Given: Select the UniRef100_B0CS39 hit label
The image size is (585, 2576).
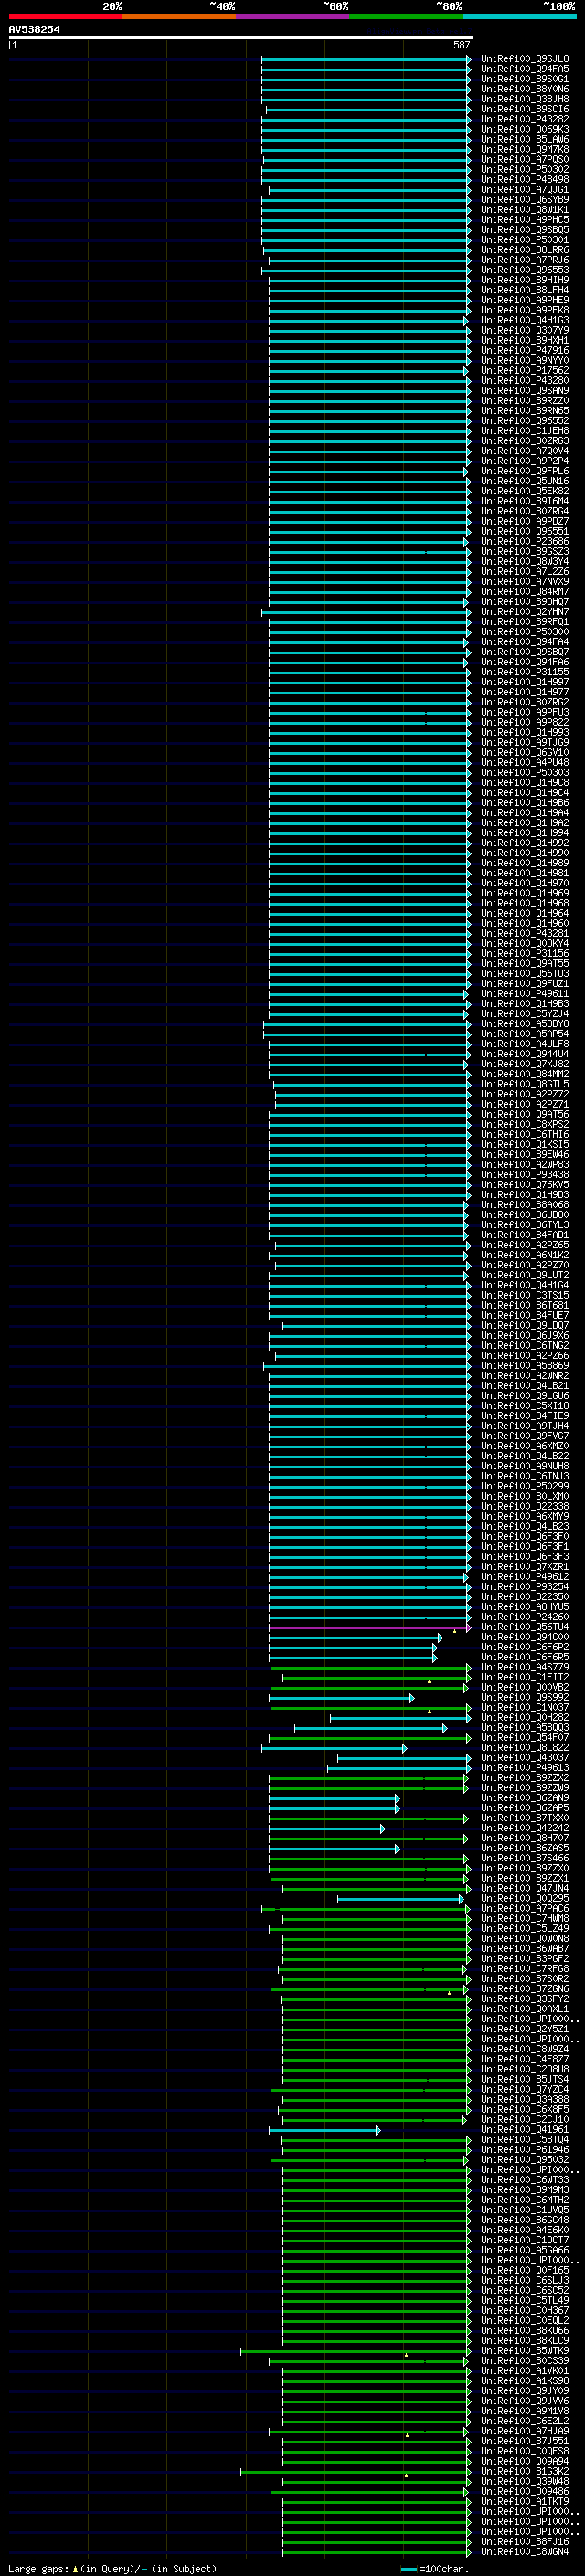Looking at the screenshot, I should [525, 2361].
